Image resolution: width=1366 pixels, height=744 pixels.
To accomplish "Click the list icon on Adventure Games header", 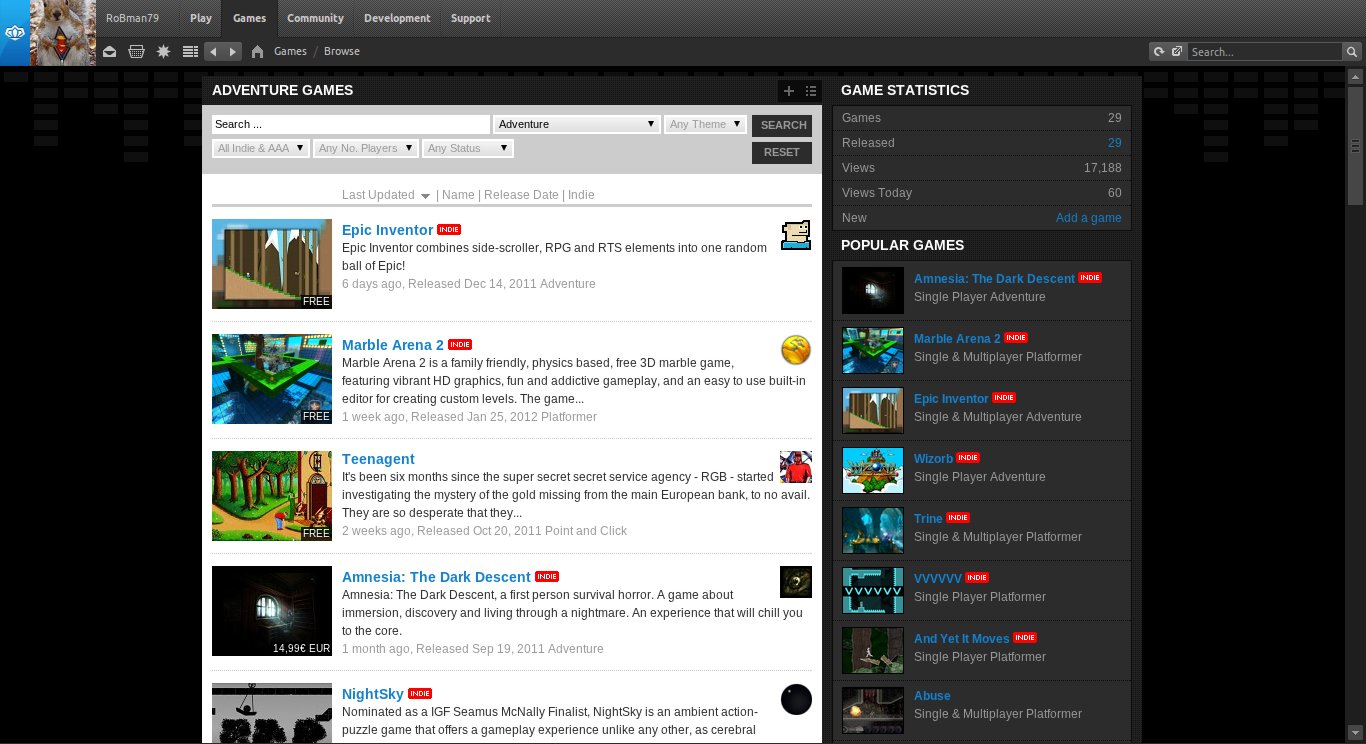I will [811, 91].
